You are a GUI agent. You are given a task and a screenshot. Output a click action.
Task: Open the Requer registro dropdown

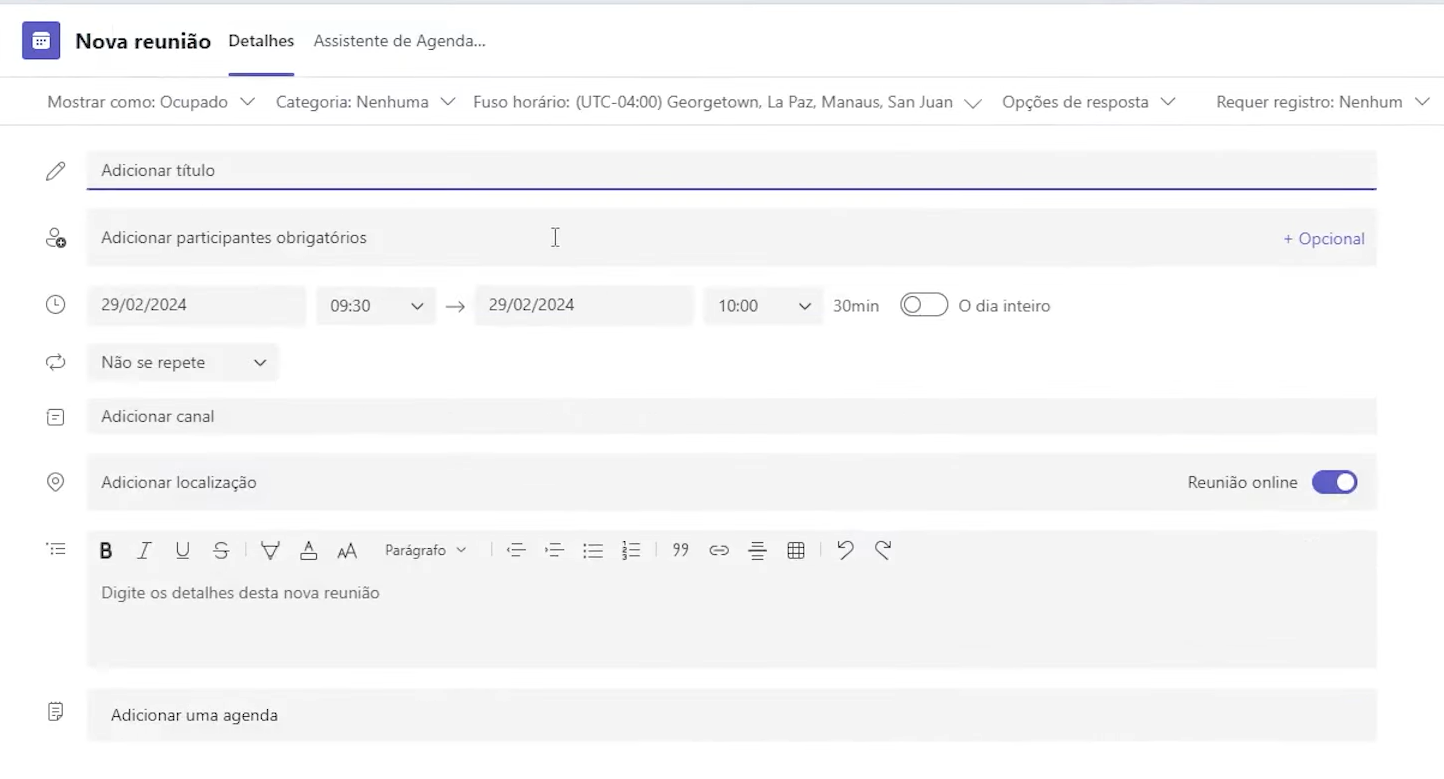[1323, 102]
